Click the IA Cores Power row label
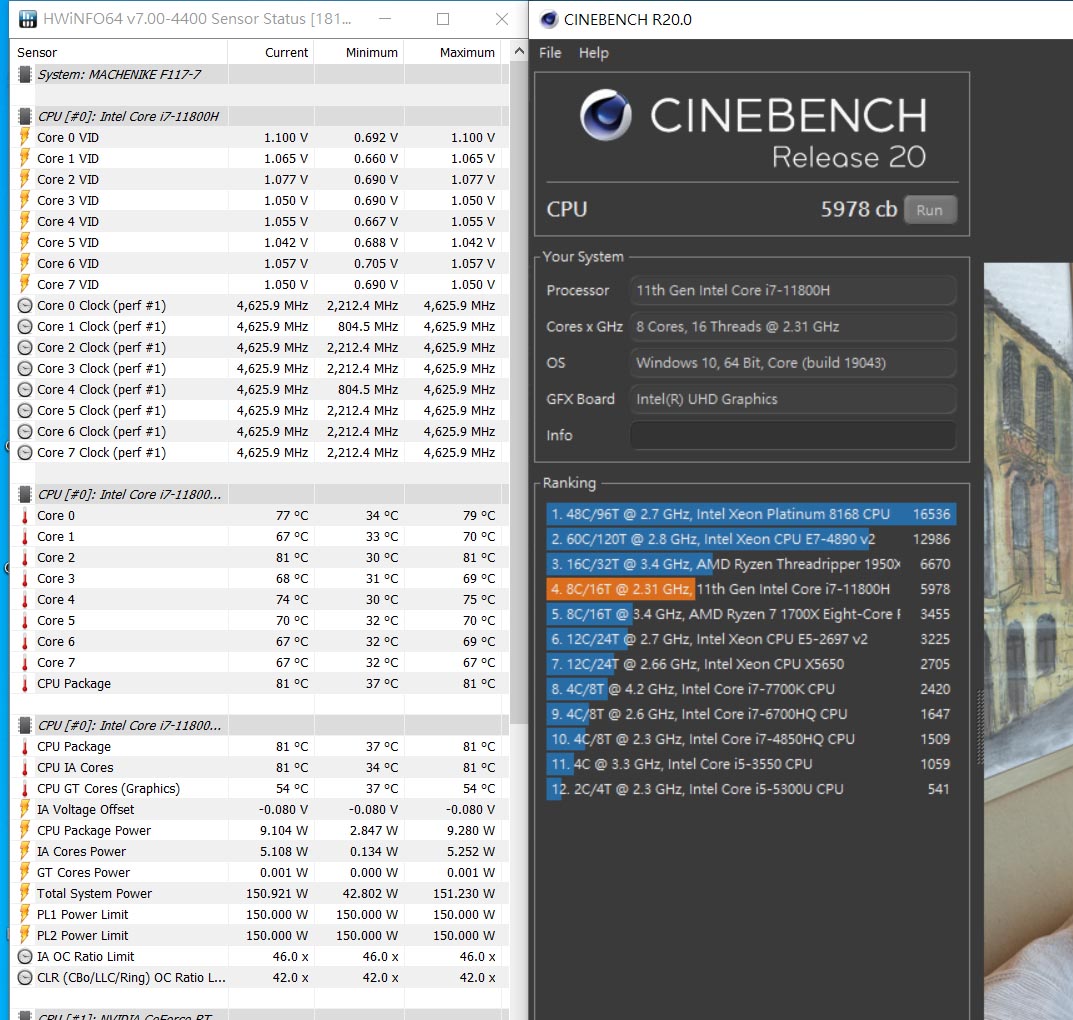Image resolution: width=1073 pixels, height=1020 pixels. point(81,852)
